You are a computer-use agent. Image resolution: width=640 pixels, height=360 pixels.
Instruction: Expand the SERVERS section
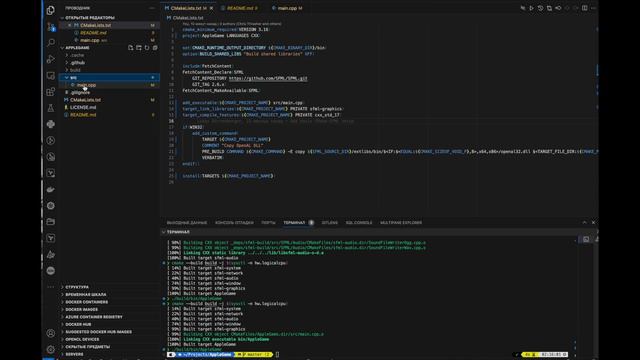click(x=109, y=354)
